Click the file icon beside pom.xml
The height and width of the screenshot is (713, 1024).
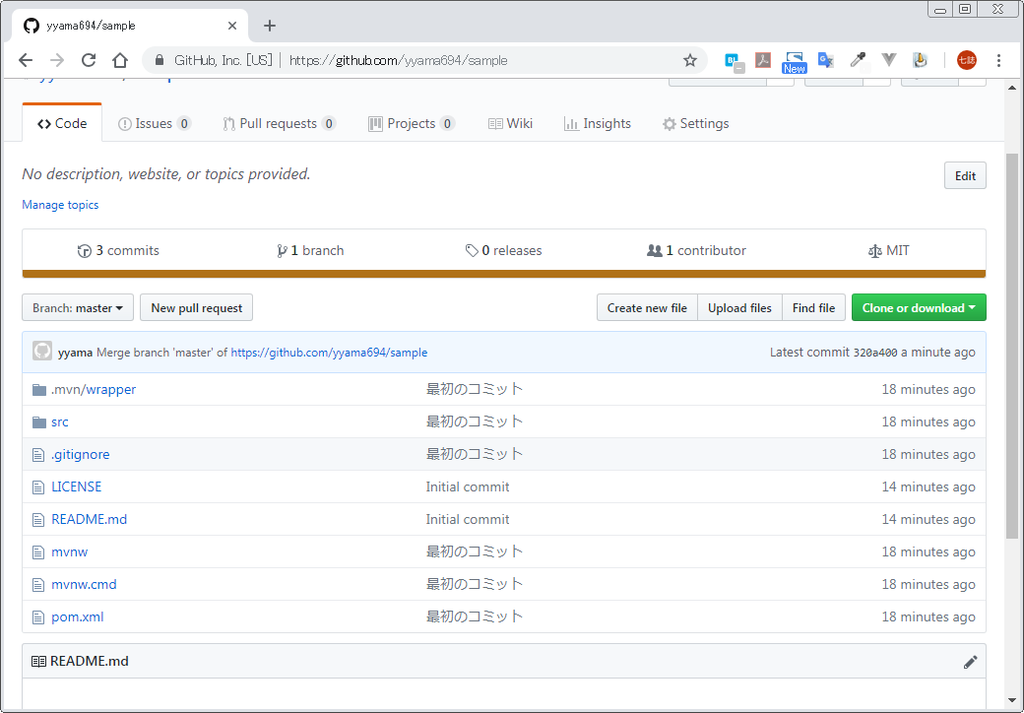tap(39, 617)
